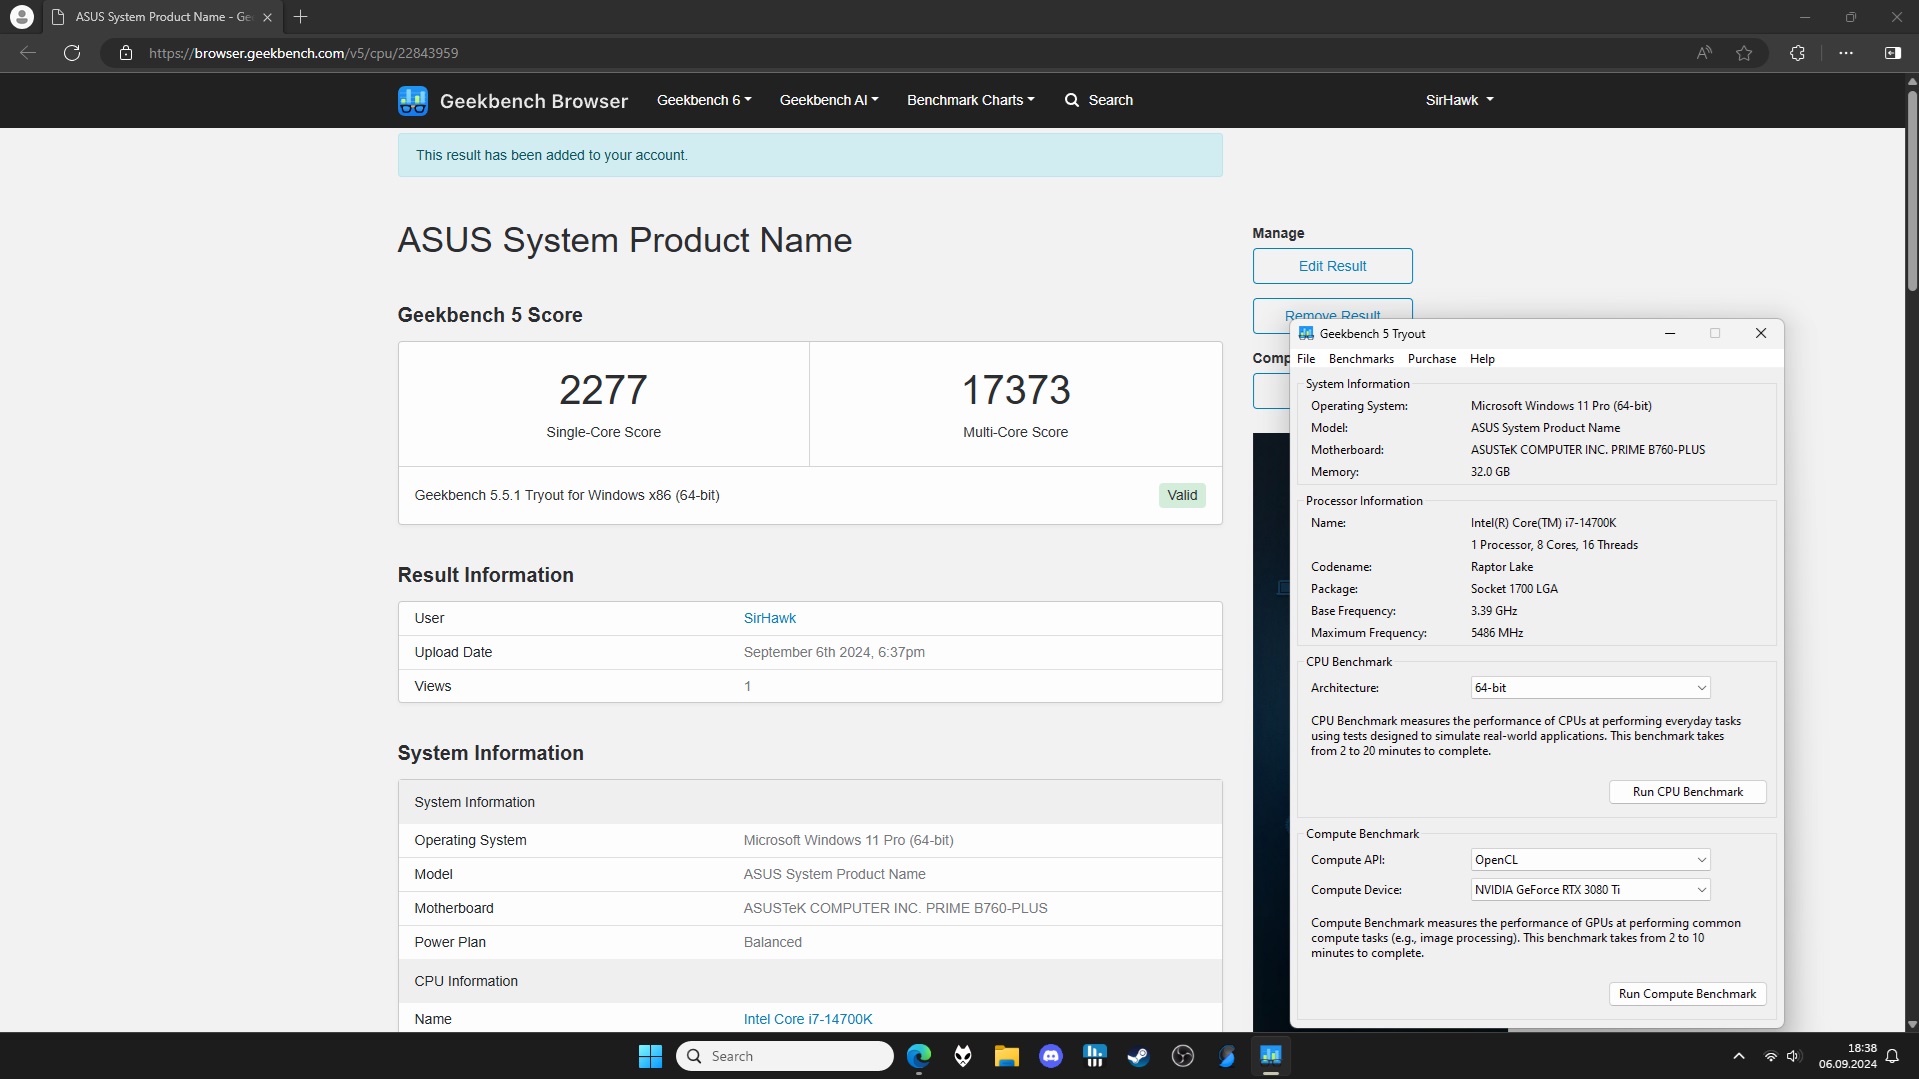Toggle the browser sidebar icon

(1893, 53)
